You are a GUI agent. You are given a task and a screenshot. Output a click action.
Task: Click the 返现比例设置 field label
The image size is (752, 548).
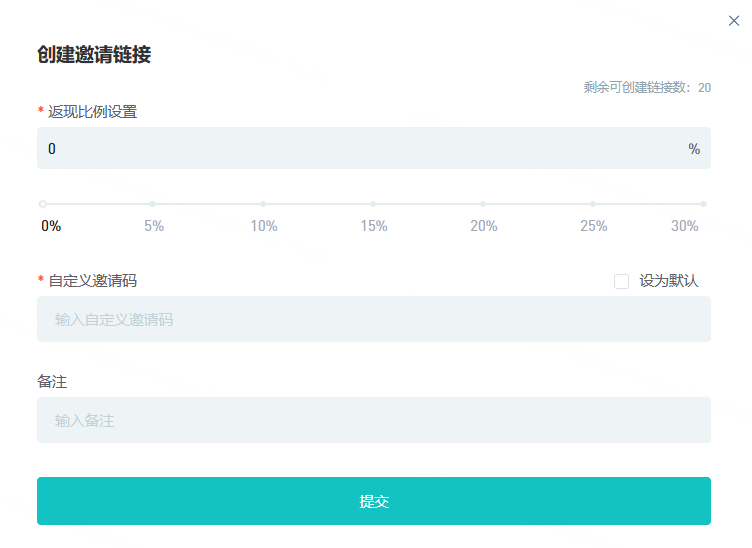point(92,111)
